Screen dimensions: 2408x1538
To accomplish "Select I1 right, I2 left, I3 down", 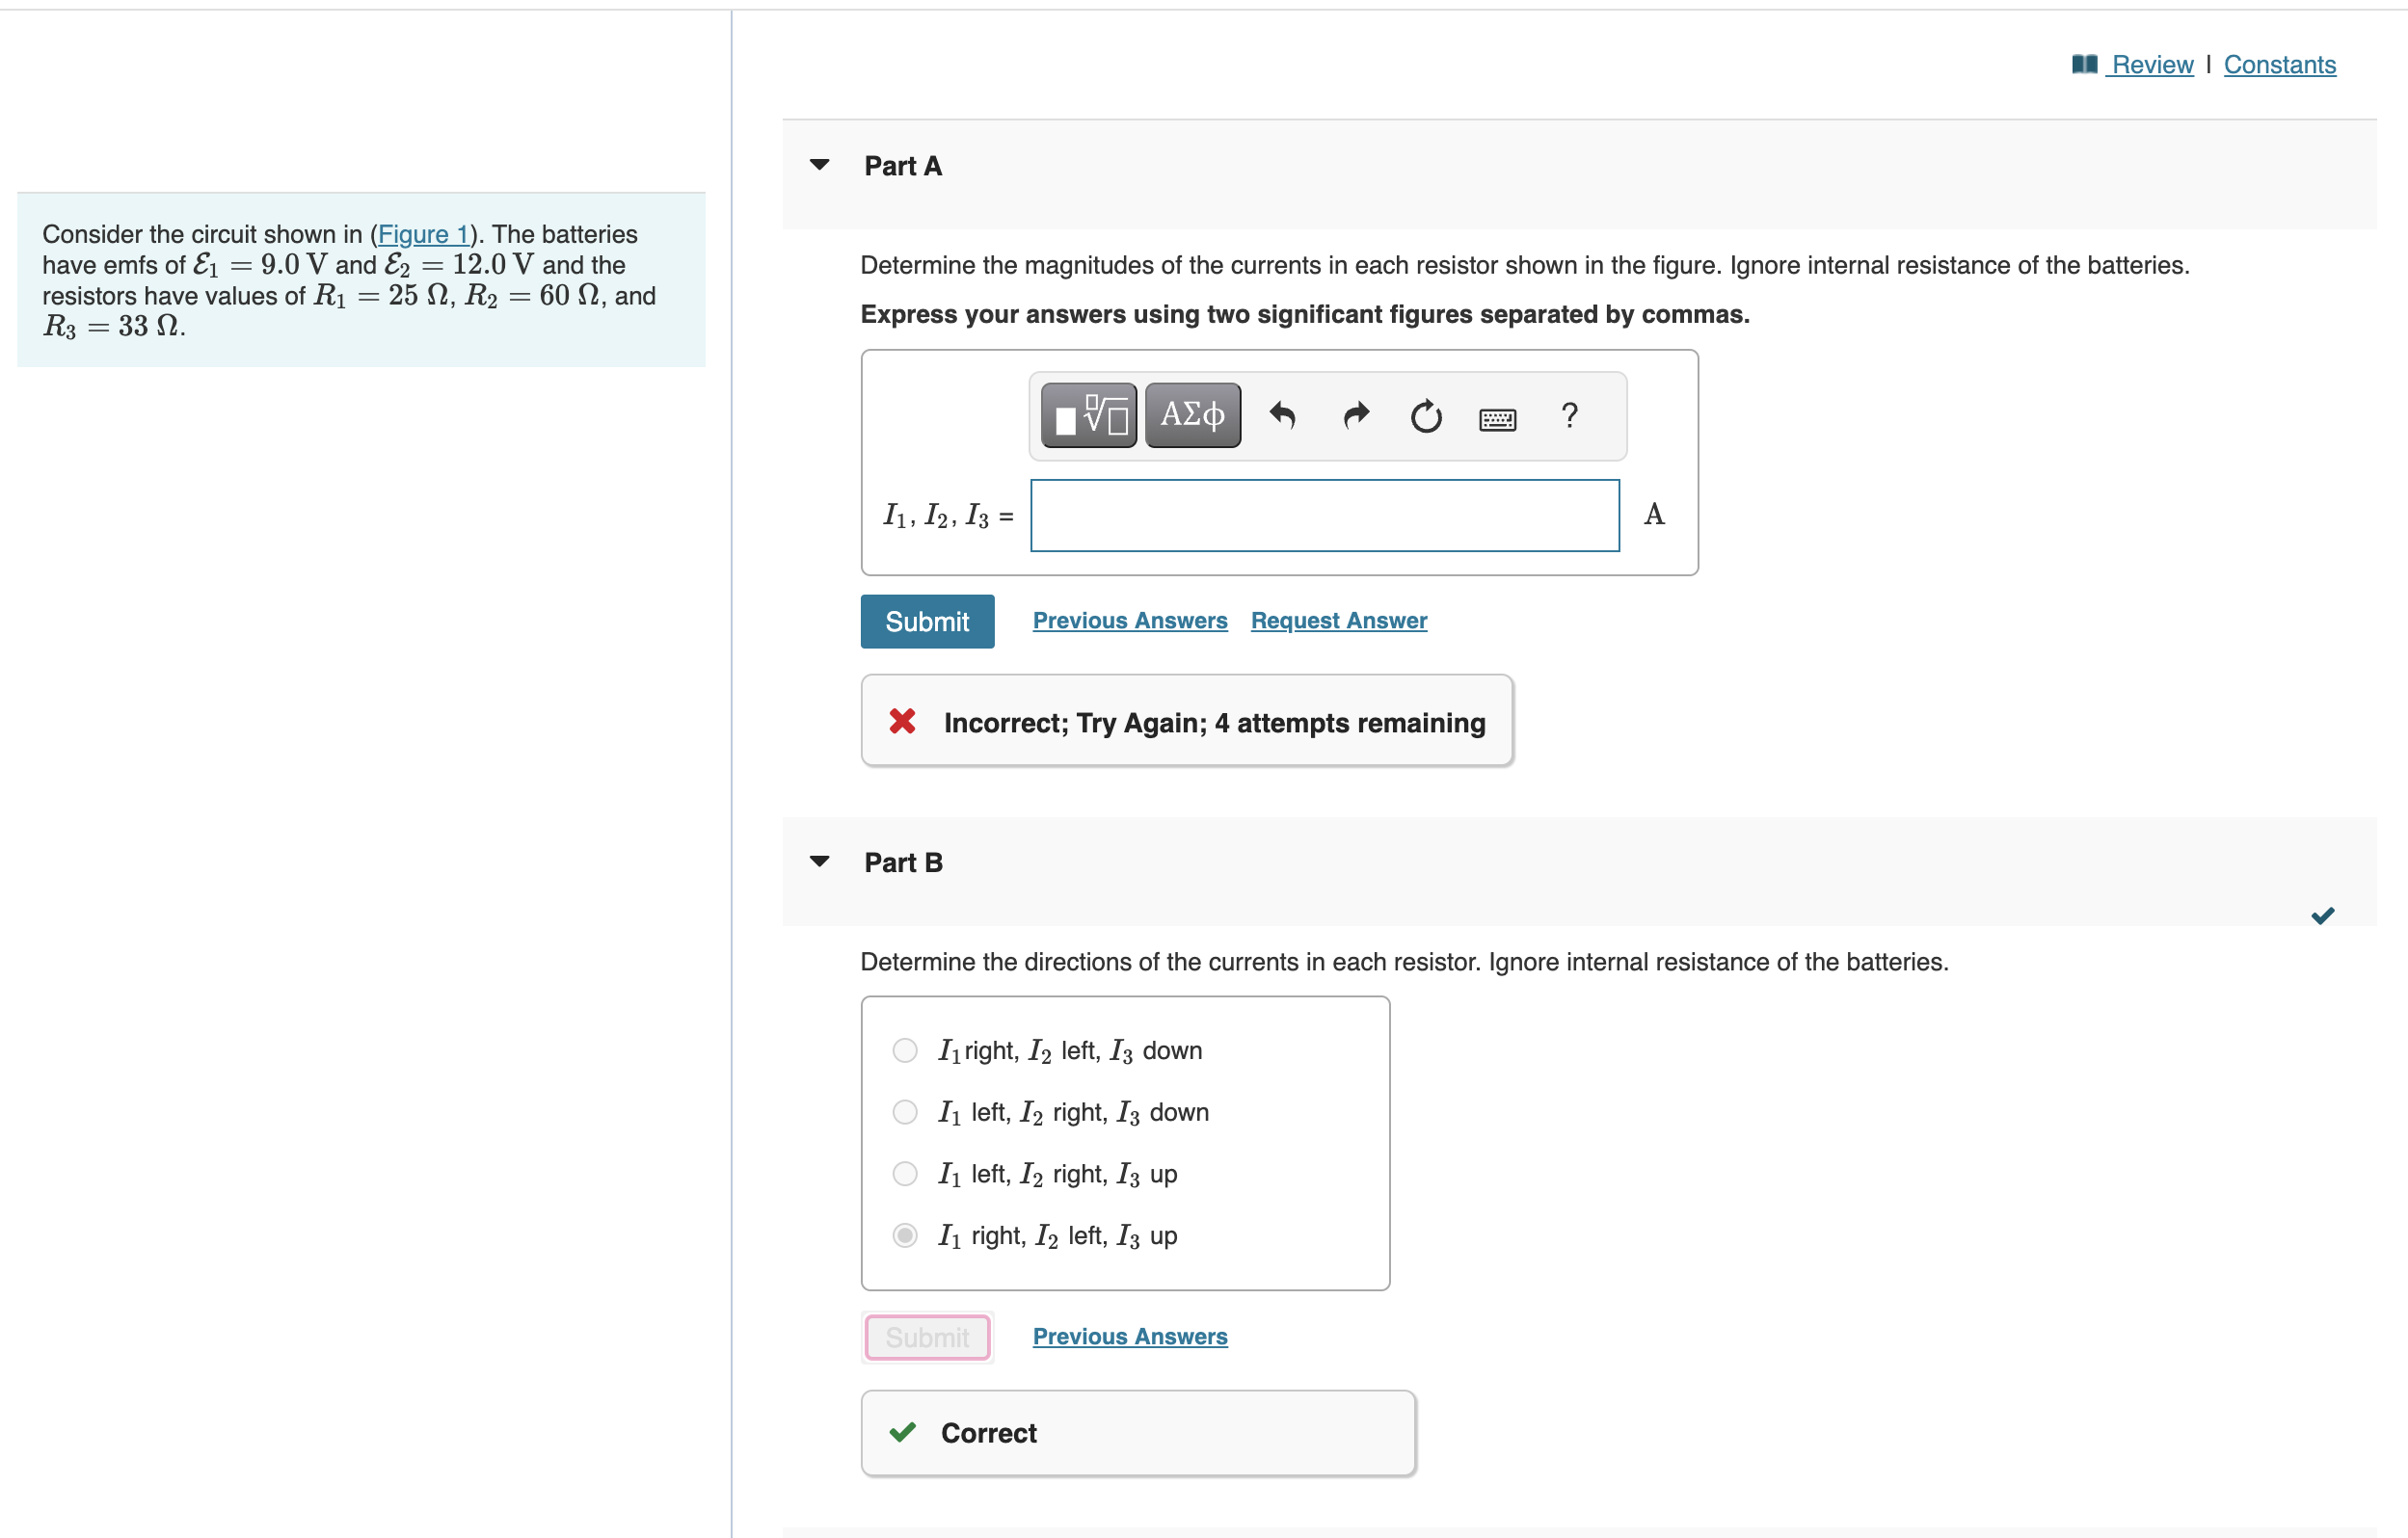I will coord(904,1050).
